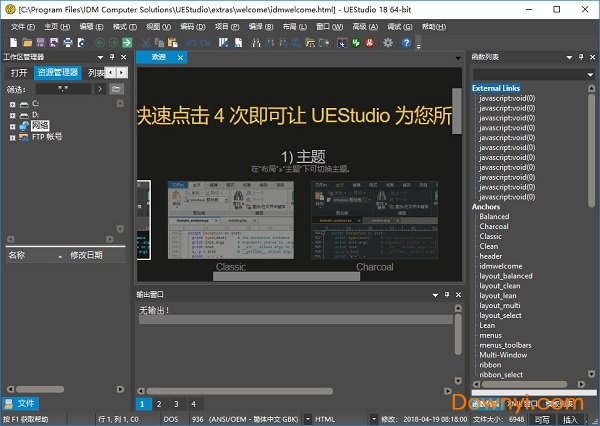Open the function list combo box

(533, 74)
